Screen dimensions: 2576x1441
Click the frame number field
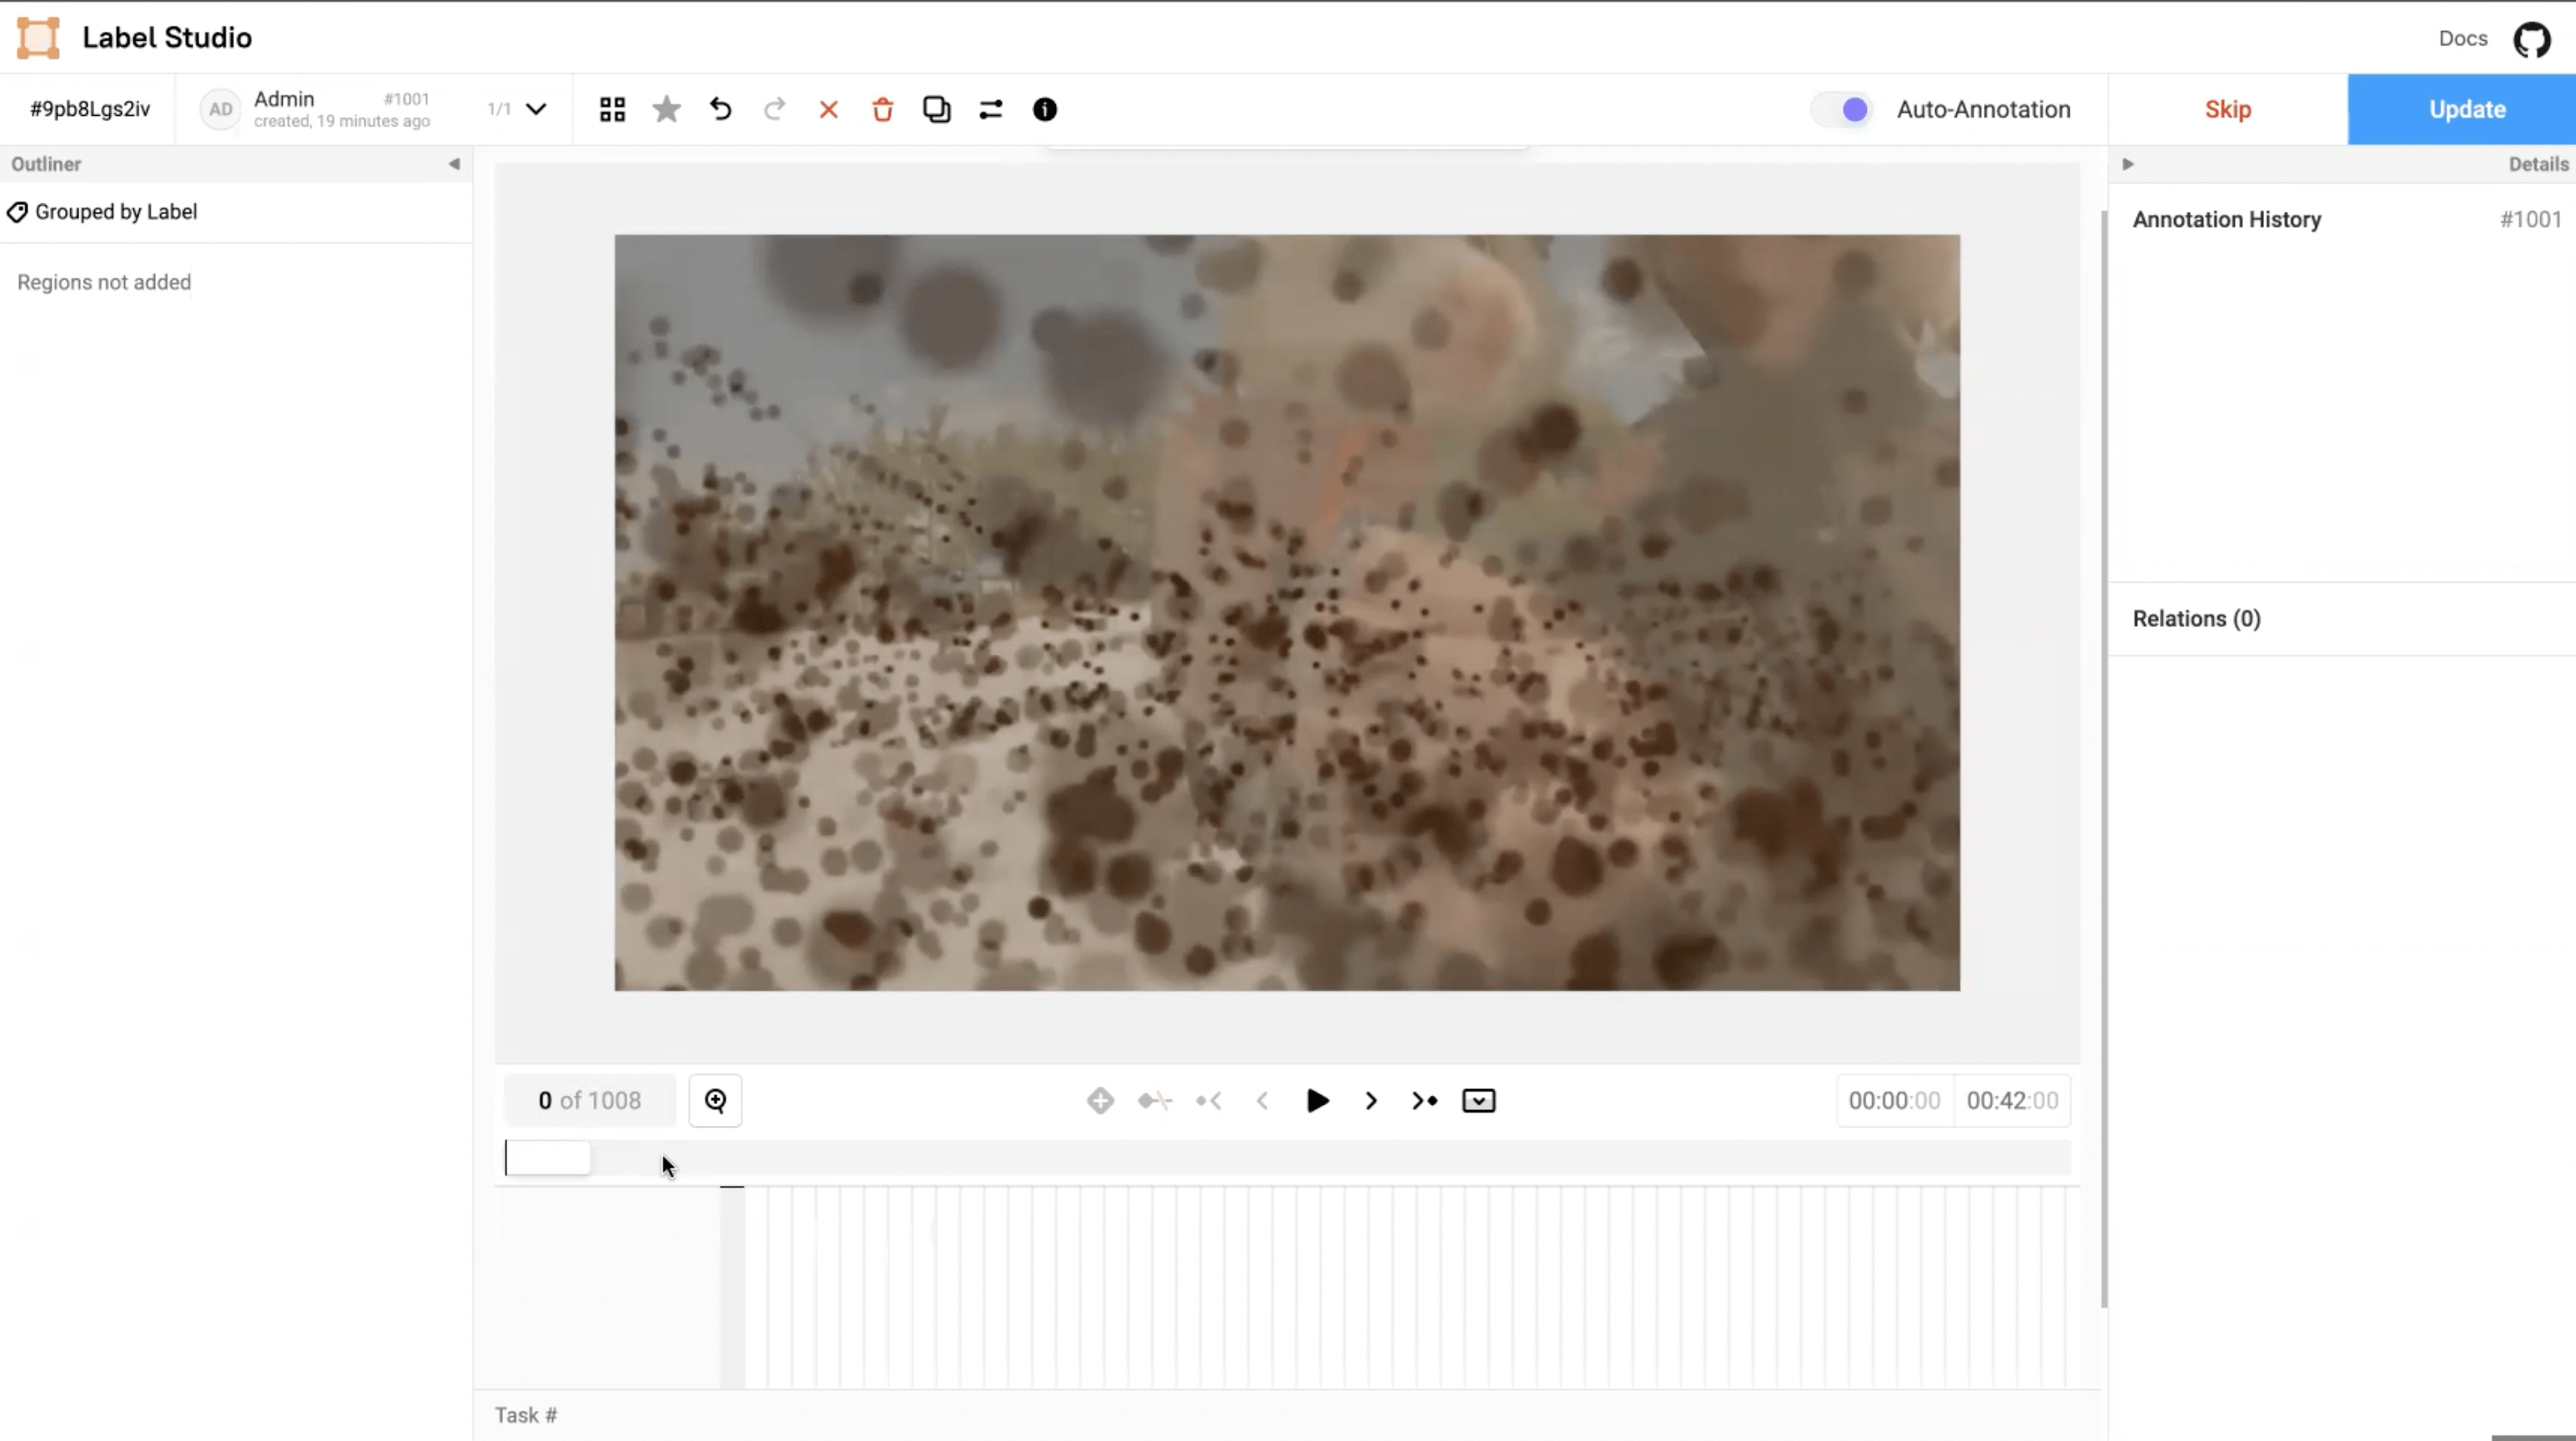click(589, 1101)
